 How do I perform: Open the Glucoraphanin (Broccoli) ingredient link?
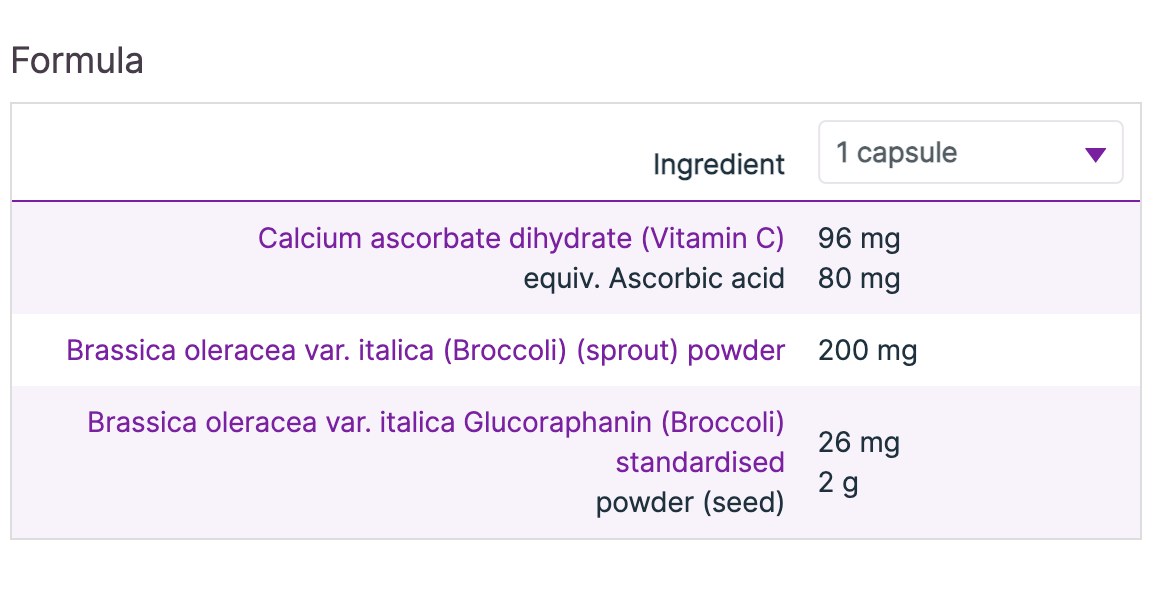[435, 423]
